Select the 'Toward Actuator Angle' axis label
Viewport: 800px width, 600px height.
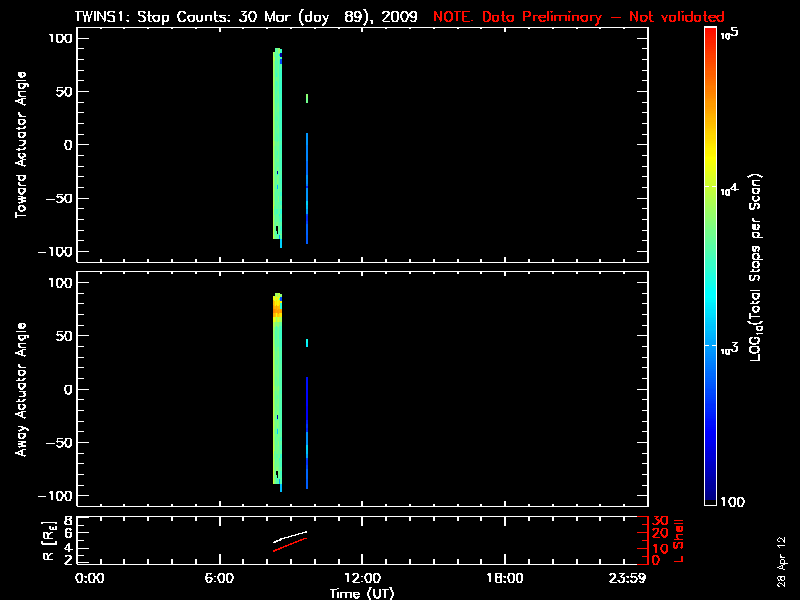(x=21, y=145)
